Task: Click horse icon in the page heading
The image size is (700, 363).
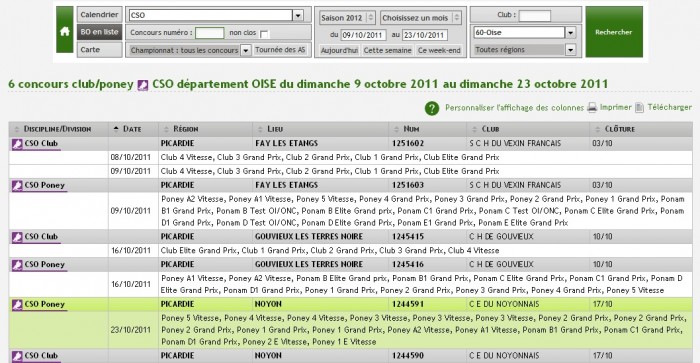Action: [143, 85]
